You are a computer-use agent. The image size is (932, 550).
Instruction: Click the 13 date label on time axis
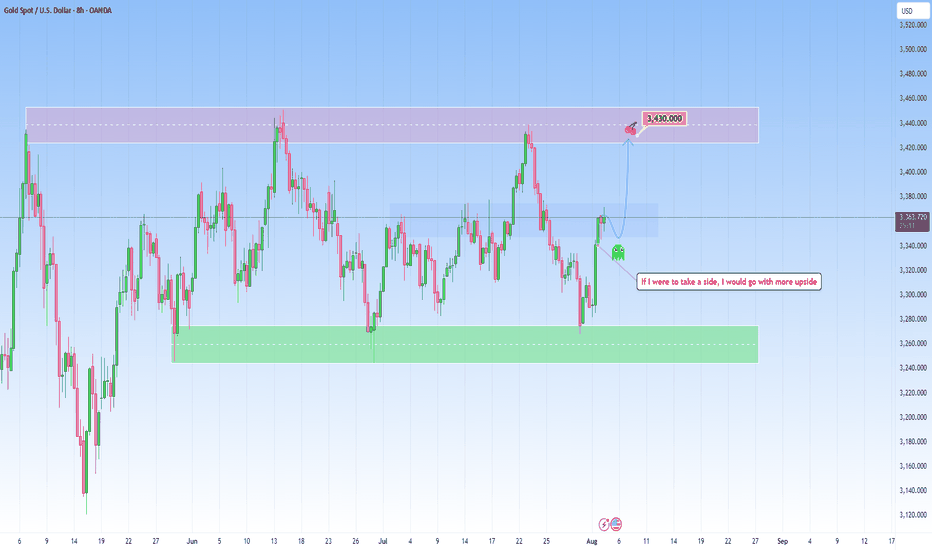(274, 541)
